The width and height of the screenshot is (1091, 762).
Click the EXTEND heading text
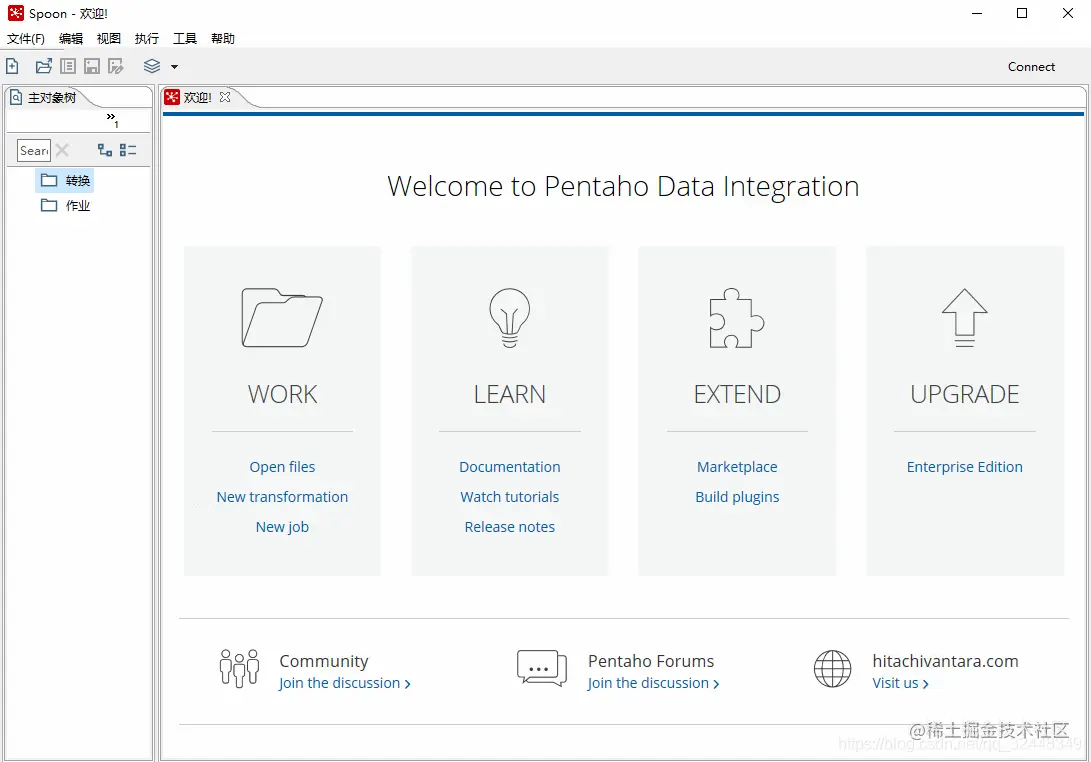pos(737,395)
